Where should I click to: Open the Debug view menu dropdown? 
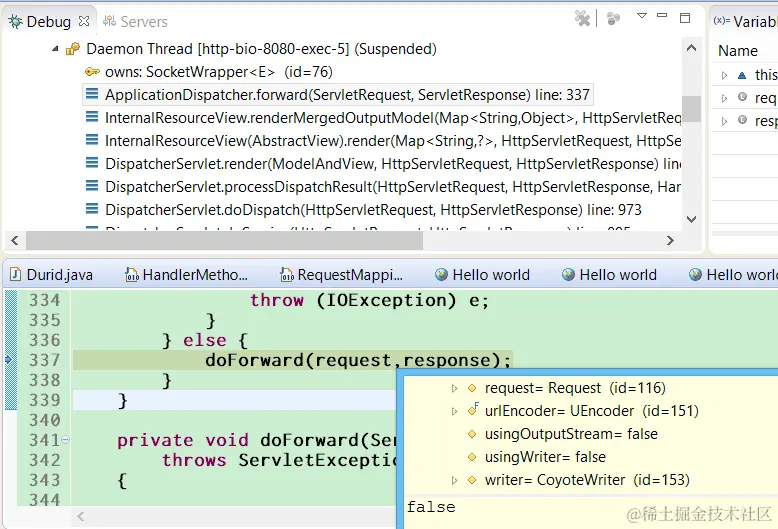642,16
